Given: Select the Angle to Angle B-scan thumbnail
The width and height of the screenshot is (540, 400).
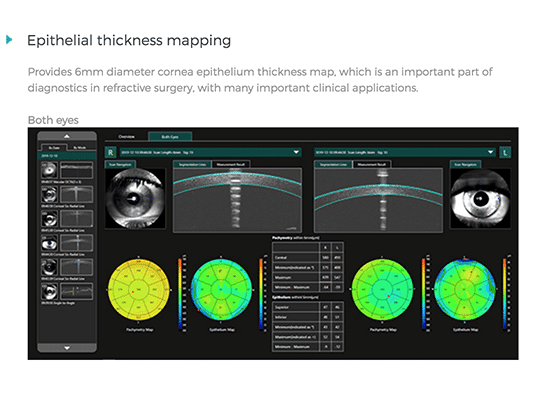Looking at the screenshot, I should (76, 291).
